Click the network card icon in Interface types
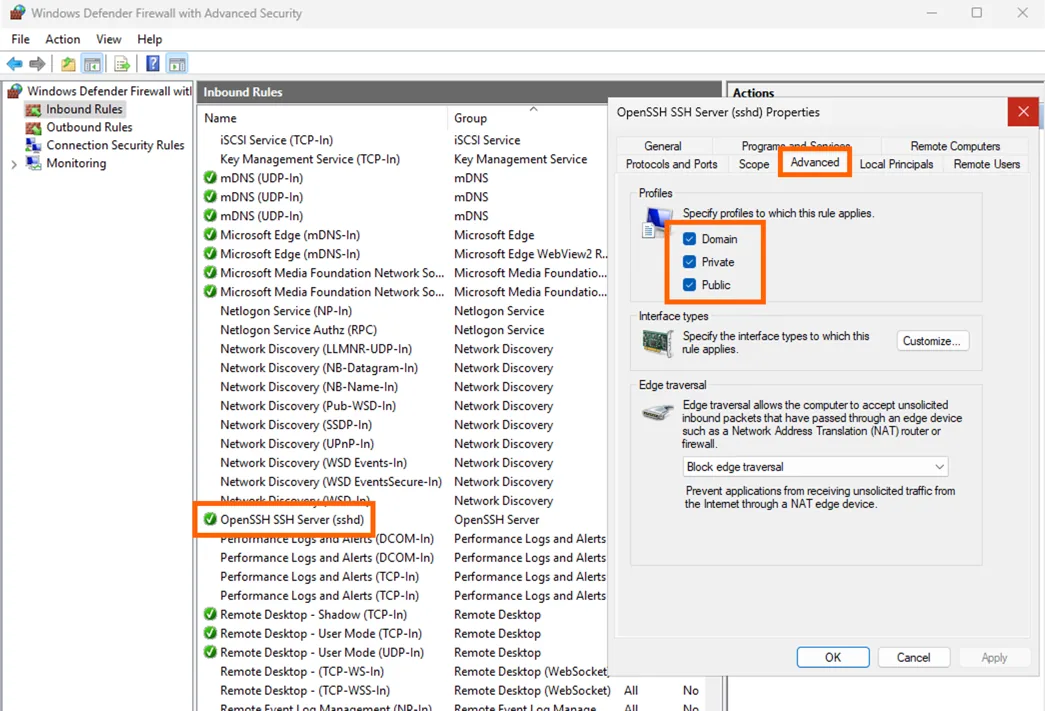 pyautogui.click(x=657, y=343)
